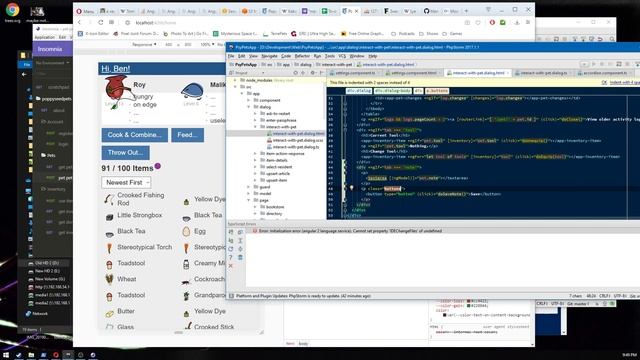
Task: Open the Newest First sort dropdown
Action: [x=126, y=182]
